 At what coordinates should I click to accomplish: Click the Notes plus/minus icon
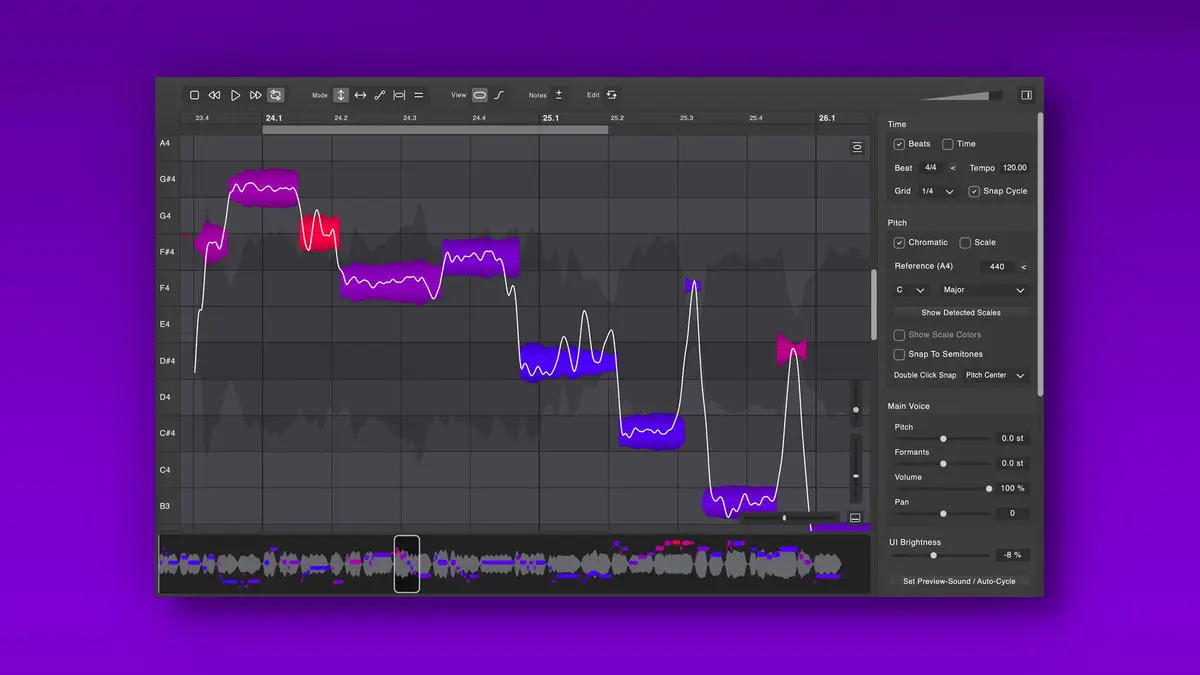(x=559, y=95)
